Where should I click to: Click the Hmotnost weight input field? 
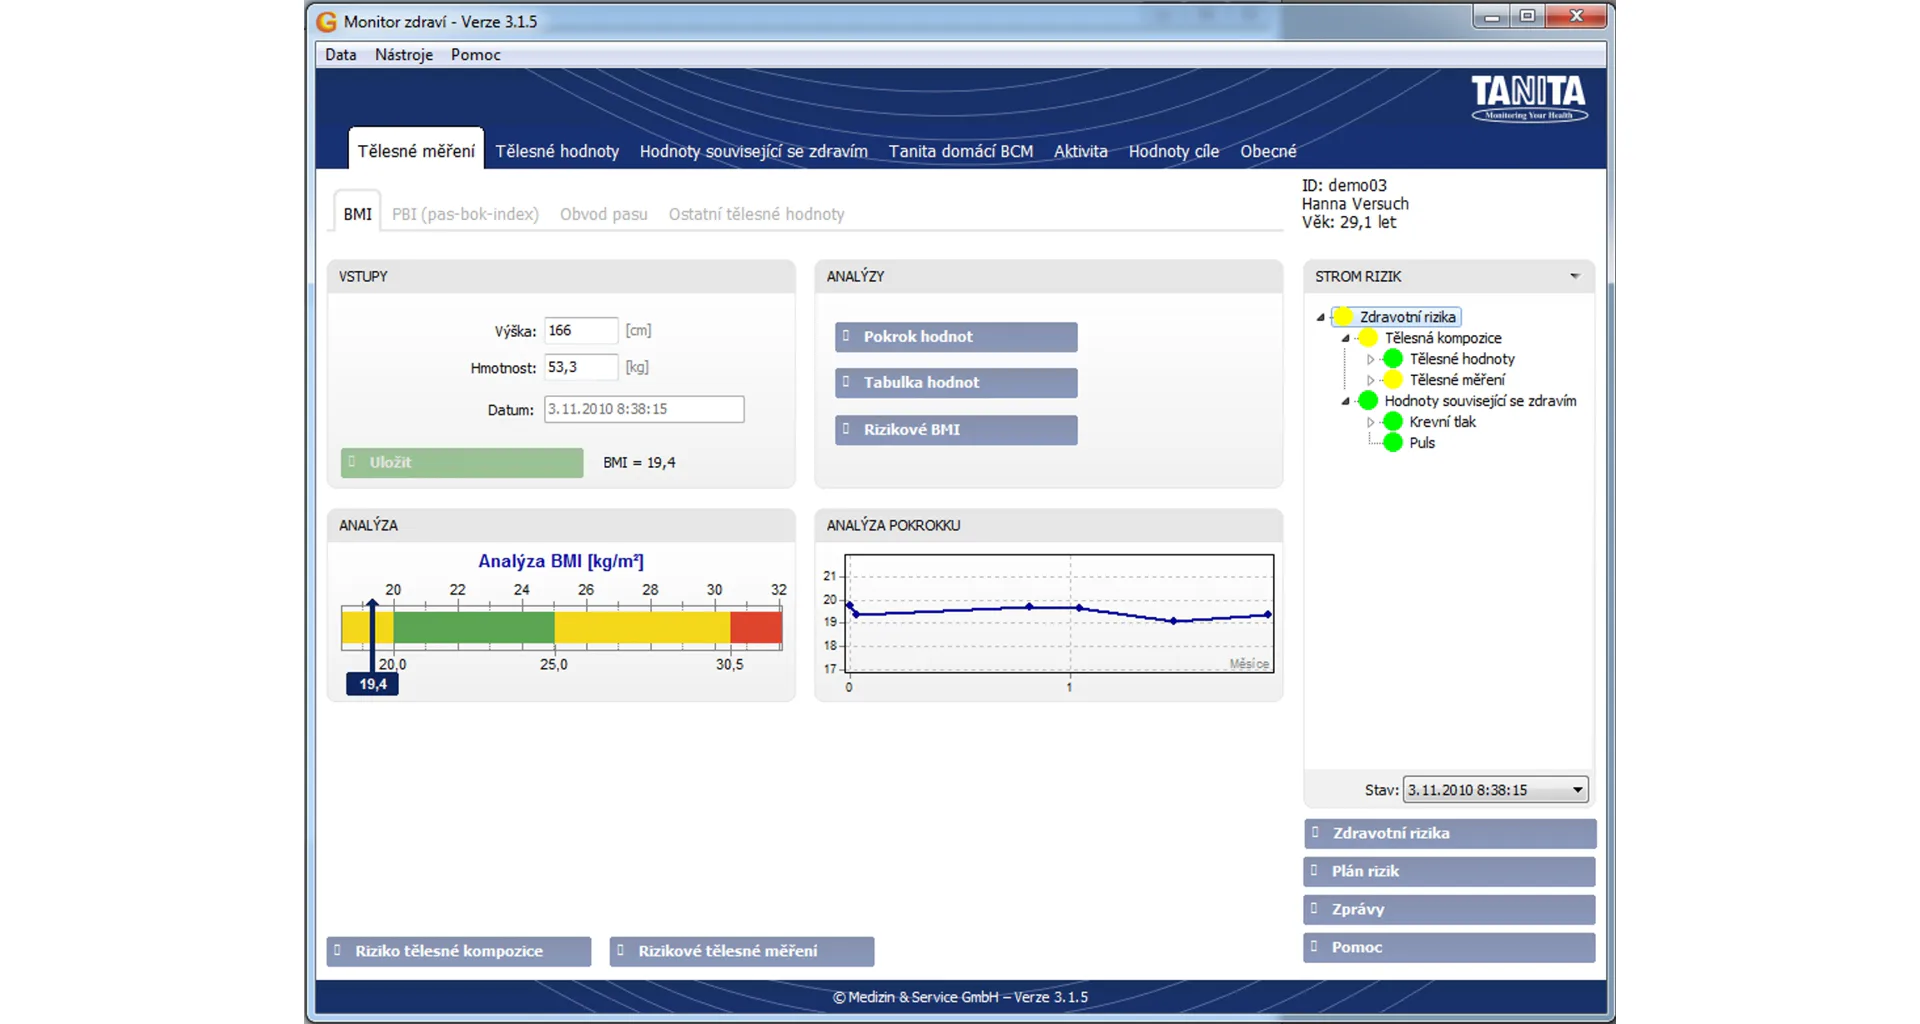(580, 367)
